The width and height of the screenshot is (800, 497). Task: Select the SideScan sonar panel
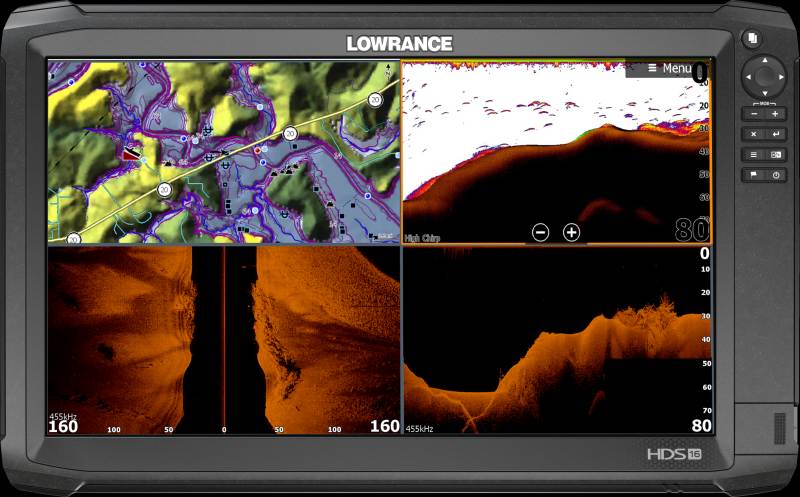pos(224,340)
